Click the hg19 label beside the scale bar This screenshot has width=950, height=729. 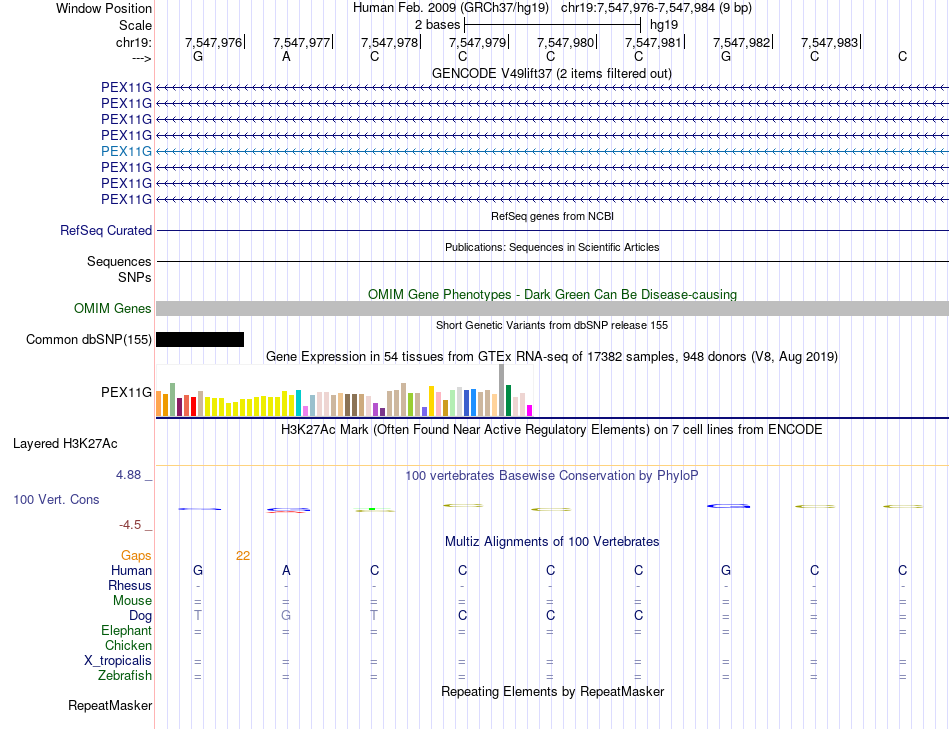(664, 25)
